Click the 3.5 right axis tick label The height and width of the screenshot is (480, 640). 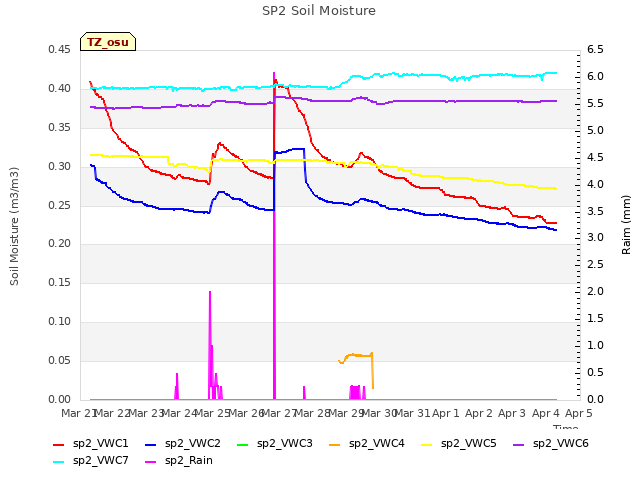(x=595, y=211)
